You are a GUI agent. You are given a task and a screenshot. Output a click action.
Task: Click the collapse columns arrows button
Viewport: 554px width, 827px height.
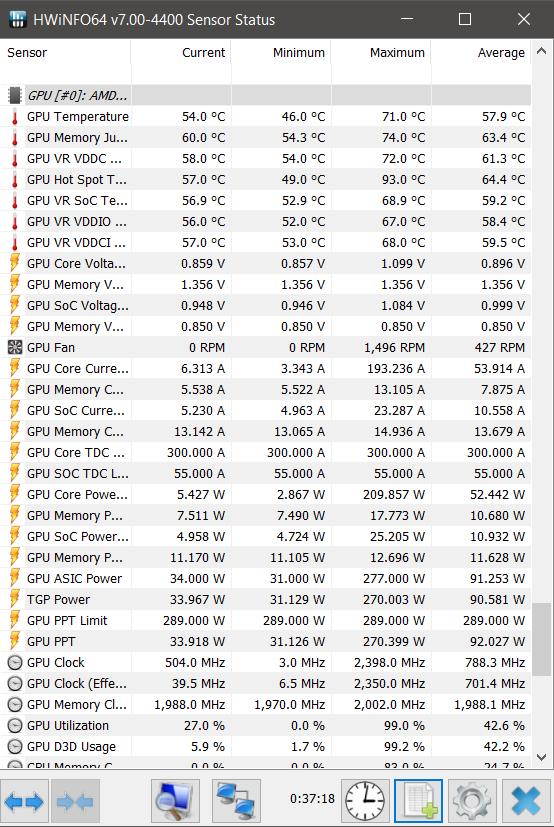click(74, 802)
